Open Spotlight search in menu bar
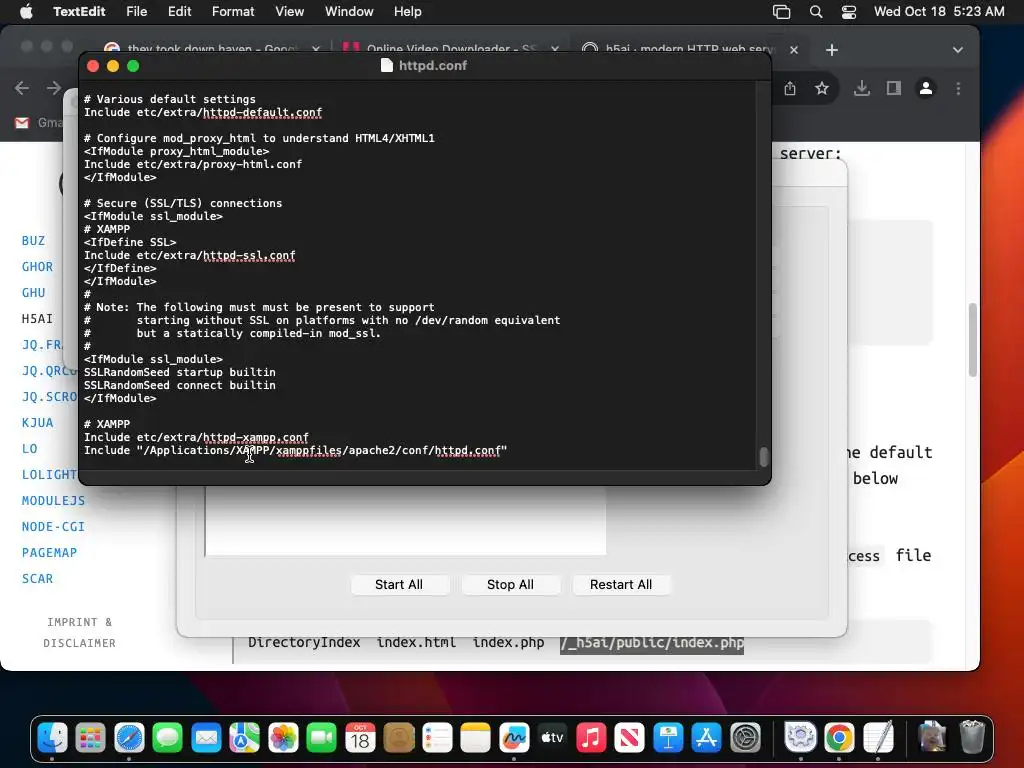 [x=816, y=12]
